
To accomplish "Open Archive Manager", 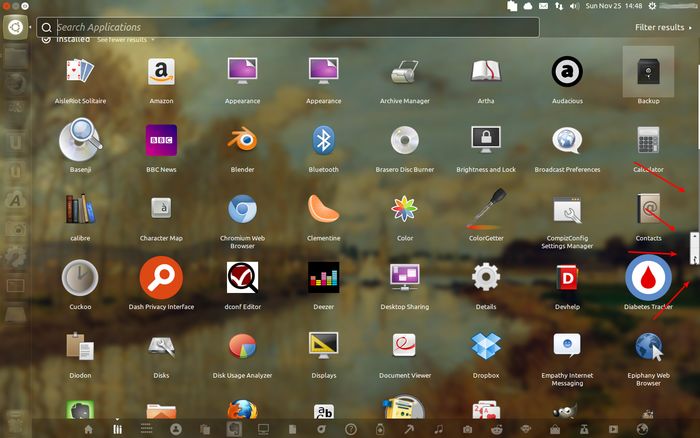I will pos(404,71).
